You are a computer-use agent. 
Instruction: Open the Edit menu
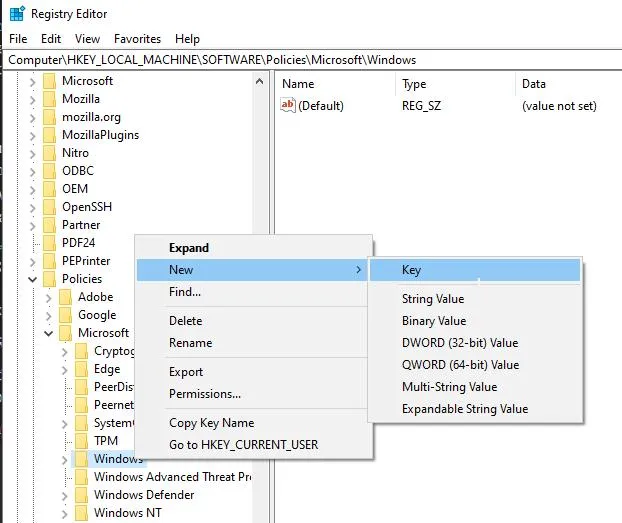[x=51, y=39]
